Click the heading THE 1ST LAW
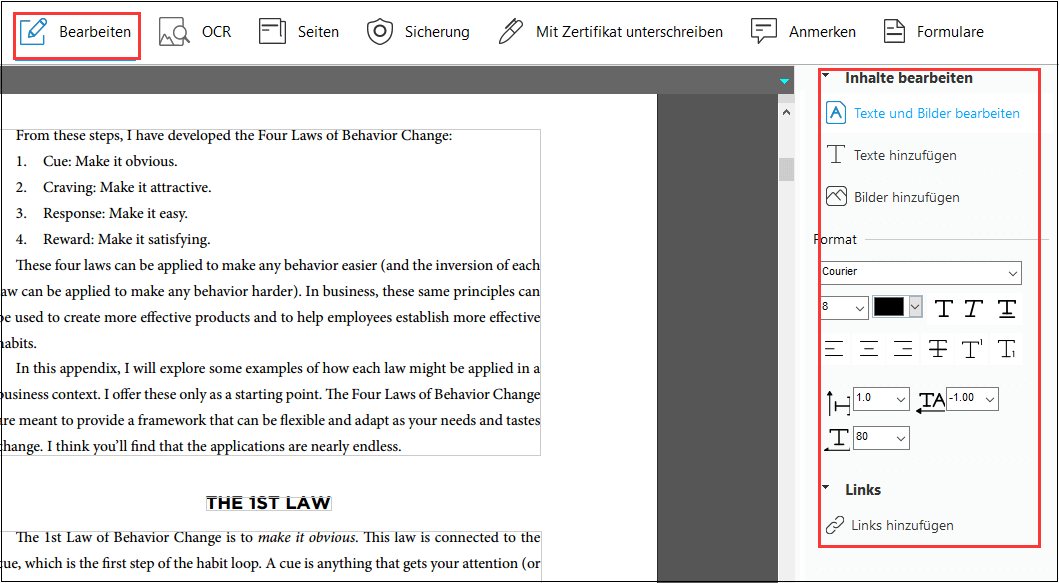The image size is (1059, 583). (269, 503)
